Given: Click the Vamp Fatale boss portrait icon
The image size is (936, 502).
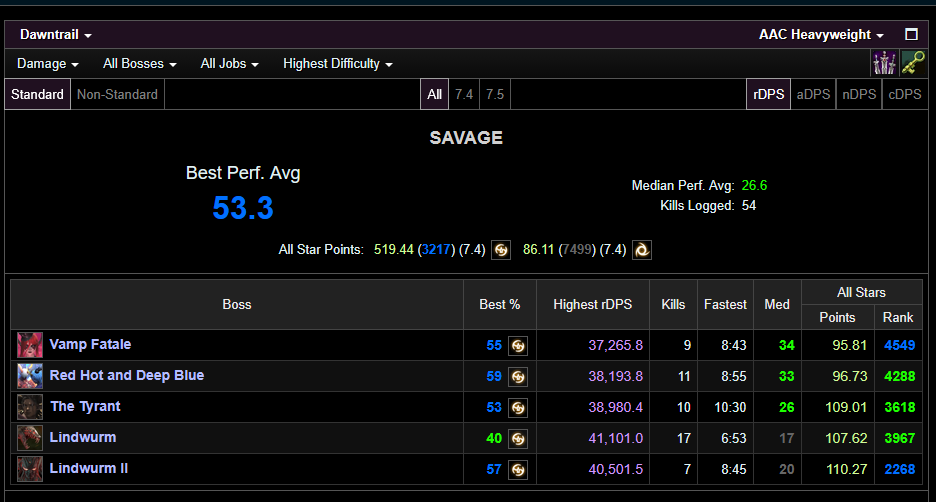Looking at the screenshot, I should (30, 345).
